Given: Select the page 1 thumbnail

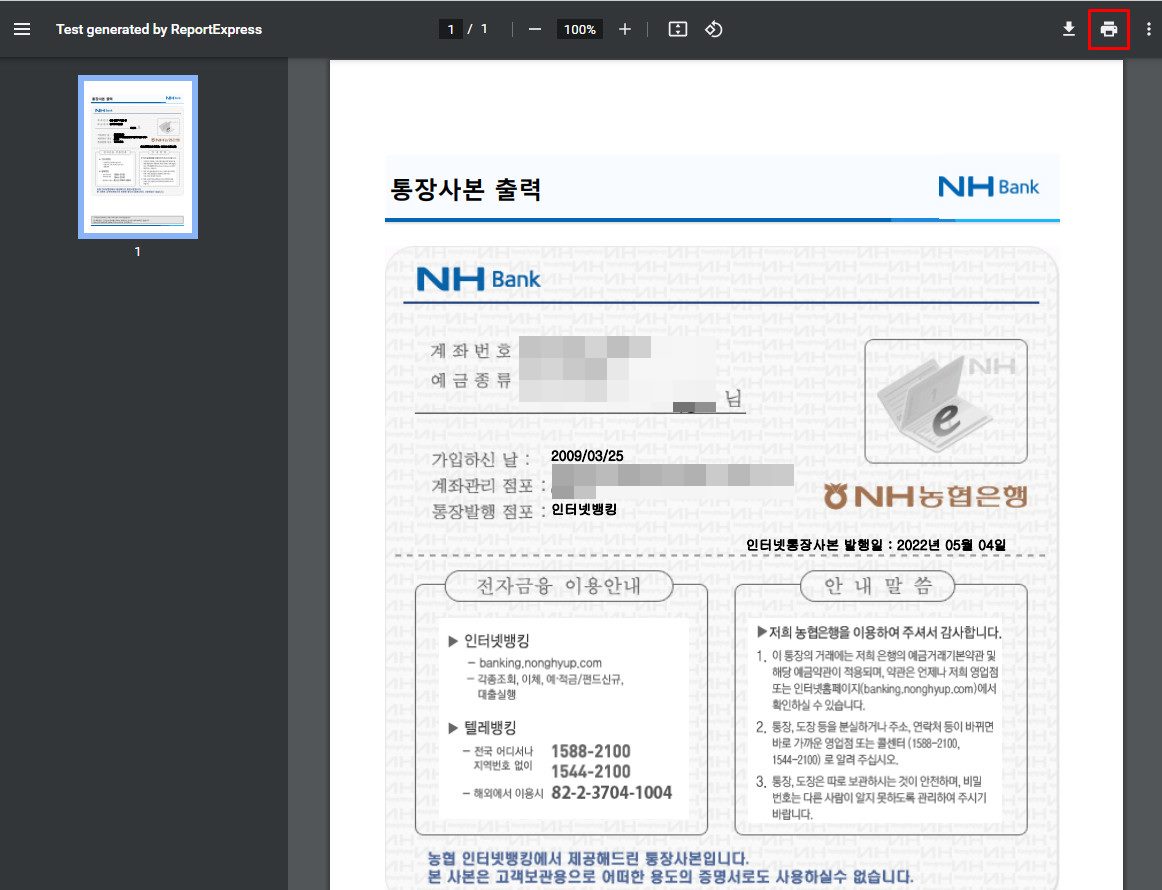Looking at the screenshot, I should [138, 157].
